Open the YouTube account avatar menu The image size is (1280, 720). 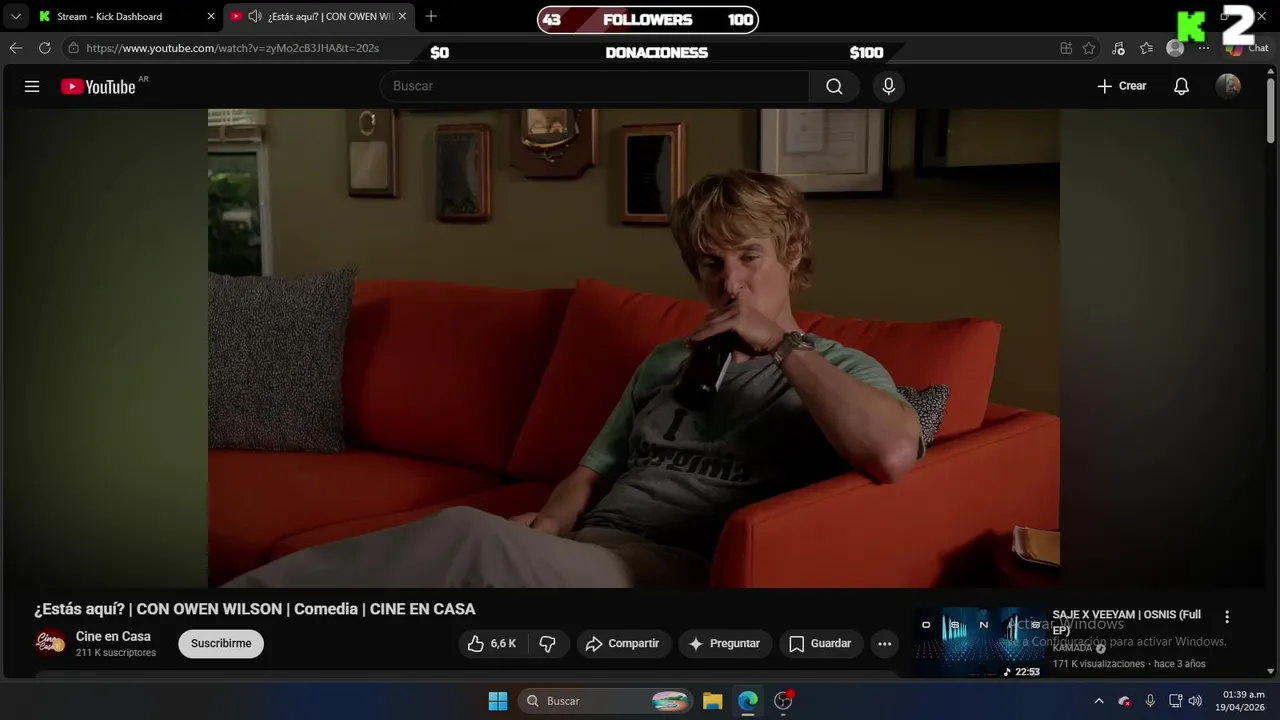(1228, 86)
